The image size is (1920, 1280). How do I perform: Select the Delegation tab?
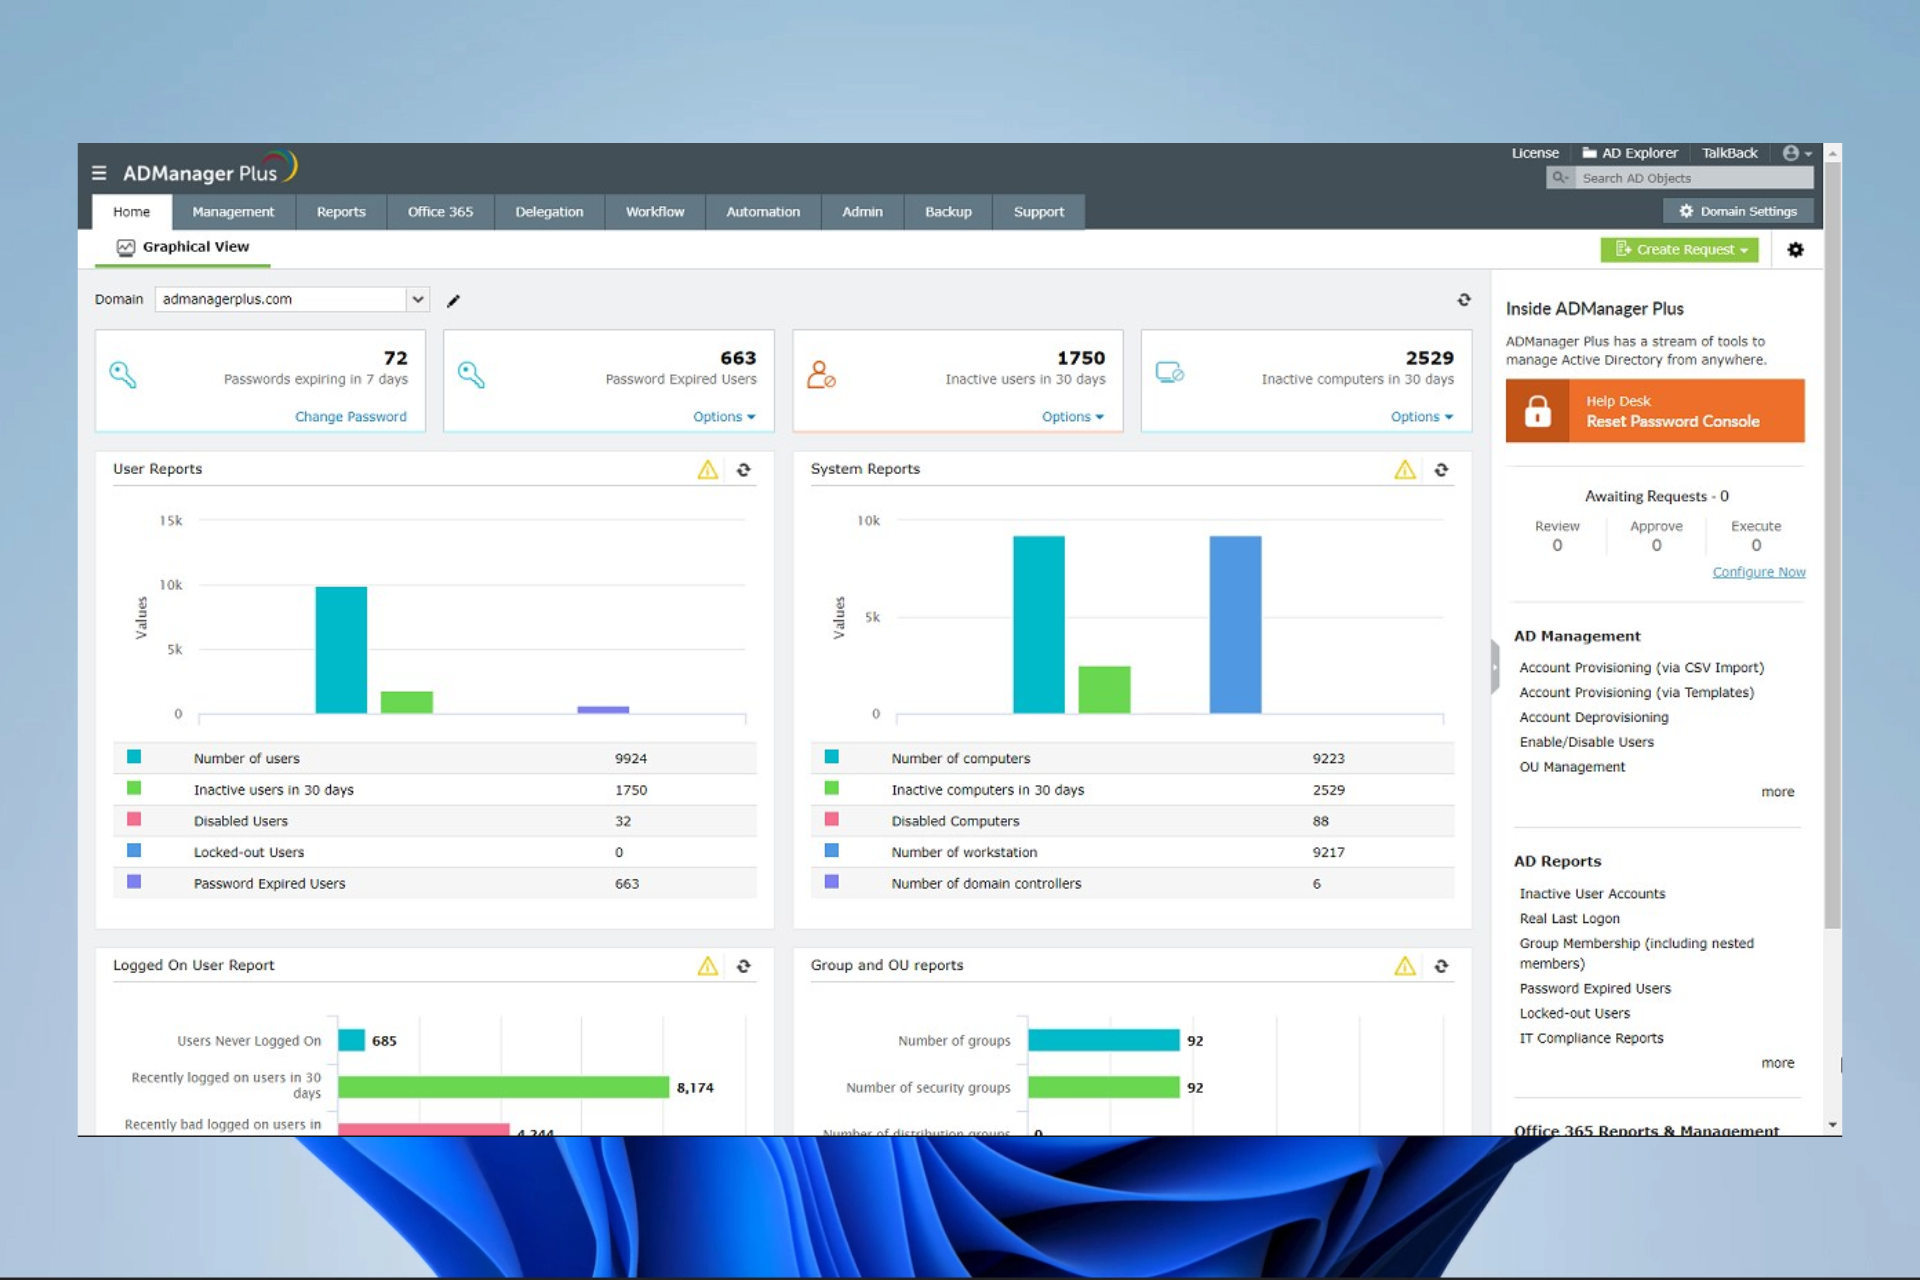click(x=549, y=212)
